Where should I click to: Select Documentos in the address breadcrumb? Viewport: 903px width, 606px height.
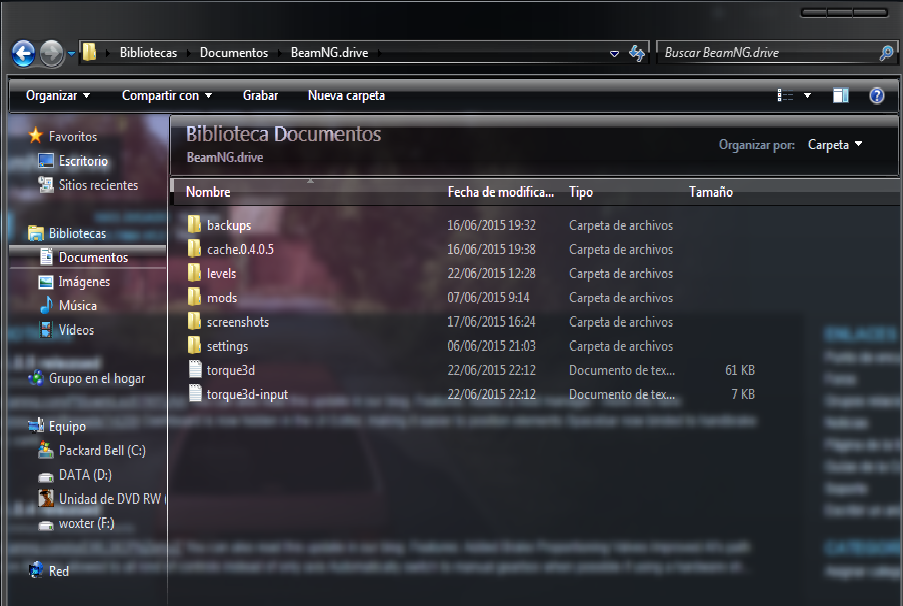click(234, 52)
